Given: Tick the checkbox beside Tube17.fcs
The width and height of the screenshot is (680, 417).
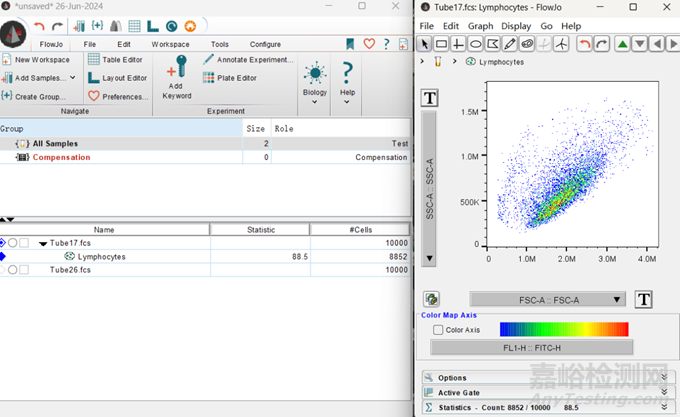Looking at the screenshot, I should click(x=24, y=243).
